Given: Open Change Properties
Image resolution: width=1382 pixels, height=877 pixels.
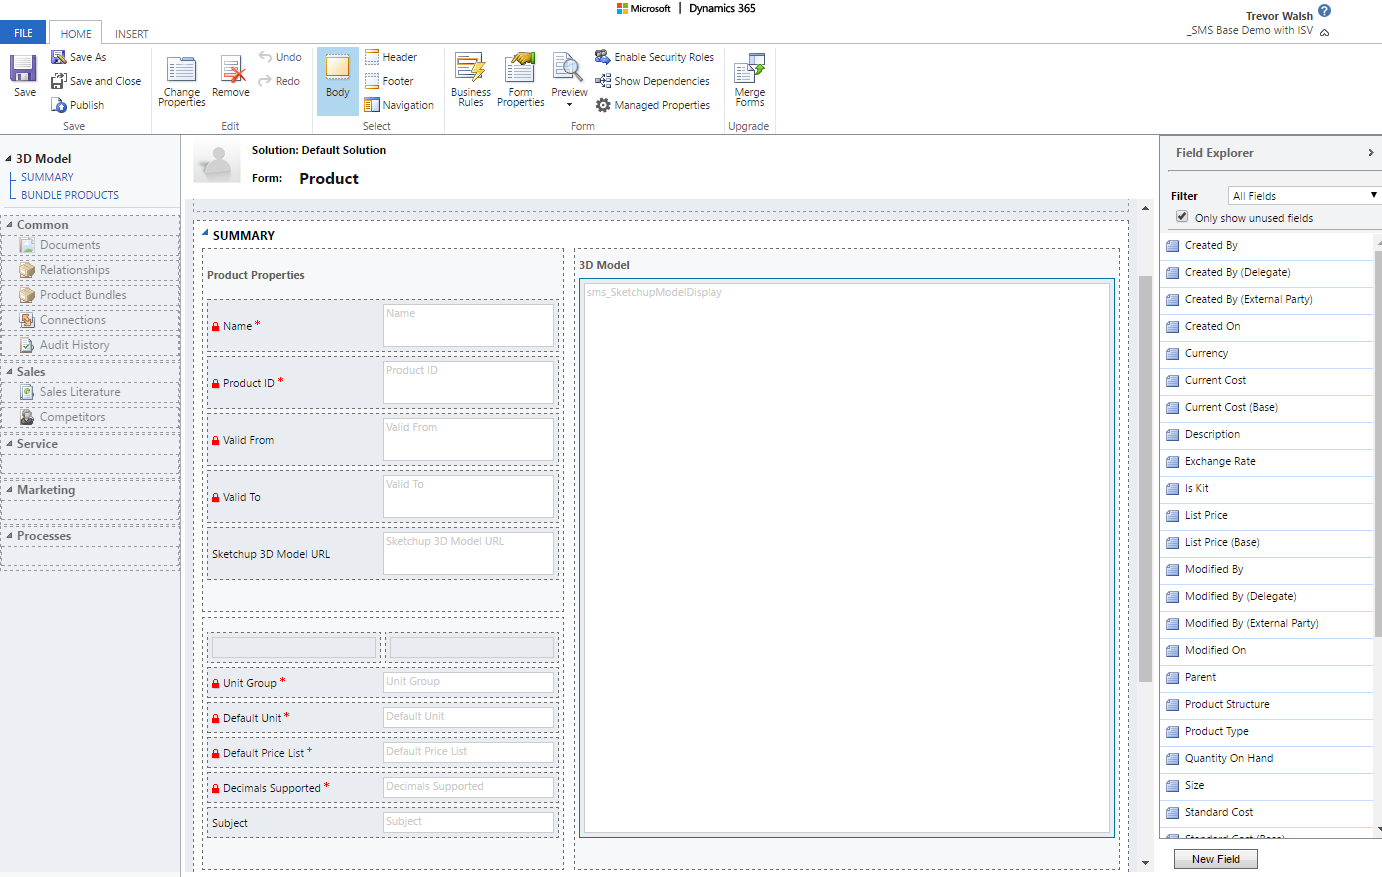Looking at the screenshot, I should coord(181,81).
